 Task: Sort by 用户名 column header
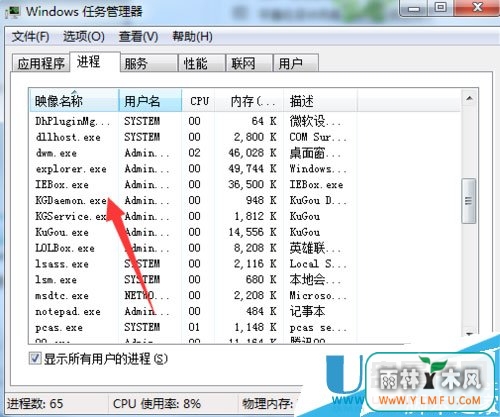[150, 100]
